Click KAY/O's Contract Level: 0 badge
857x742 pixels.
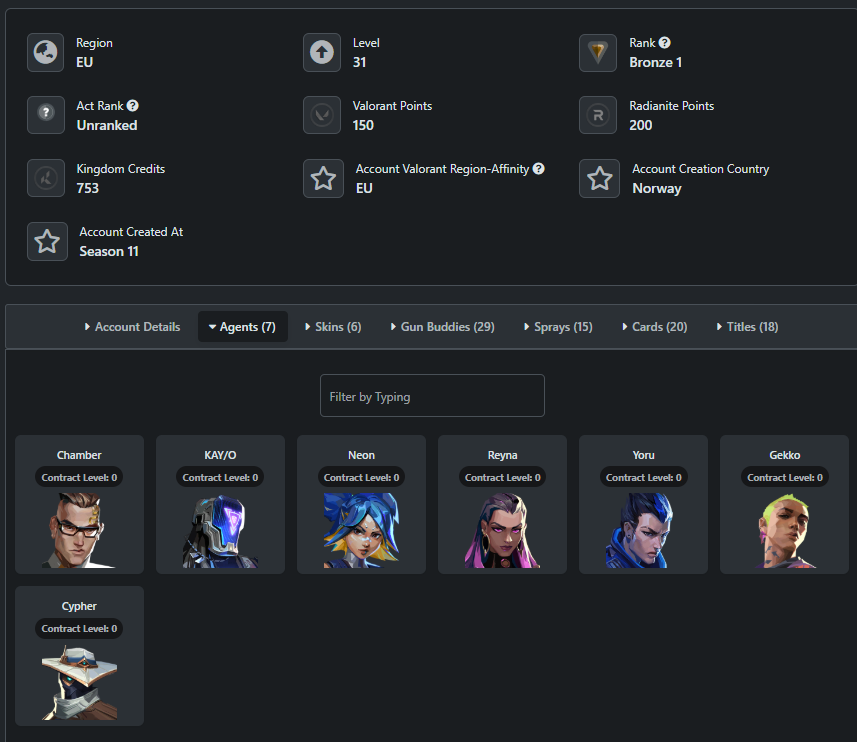(220, 477)
